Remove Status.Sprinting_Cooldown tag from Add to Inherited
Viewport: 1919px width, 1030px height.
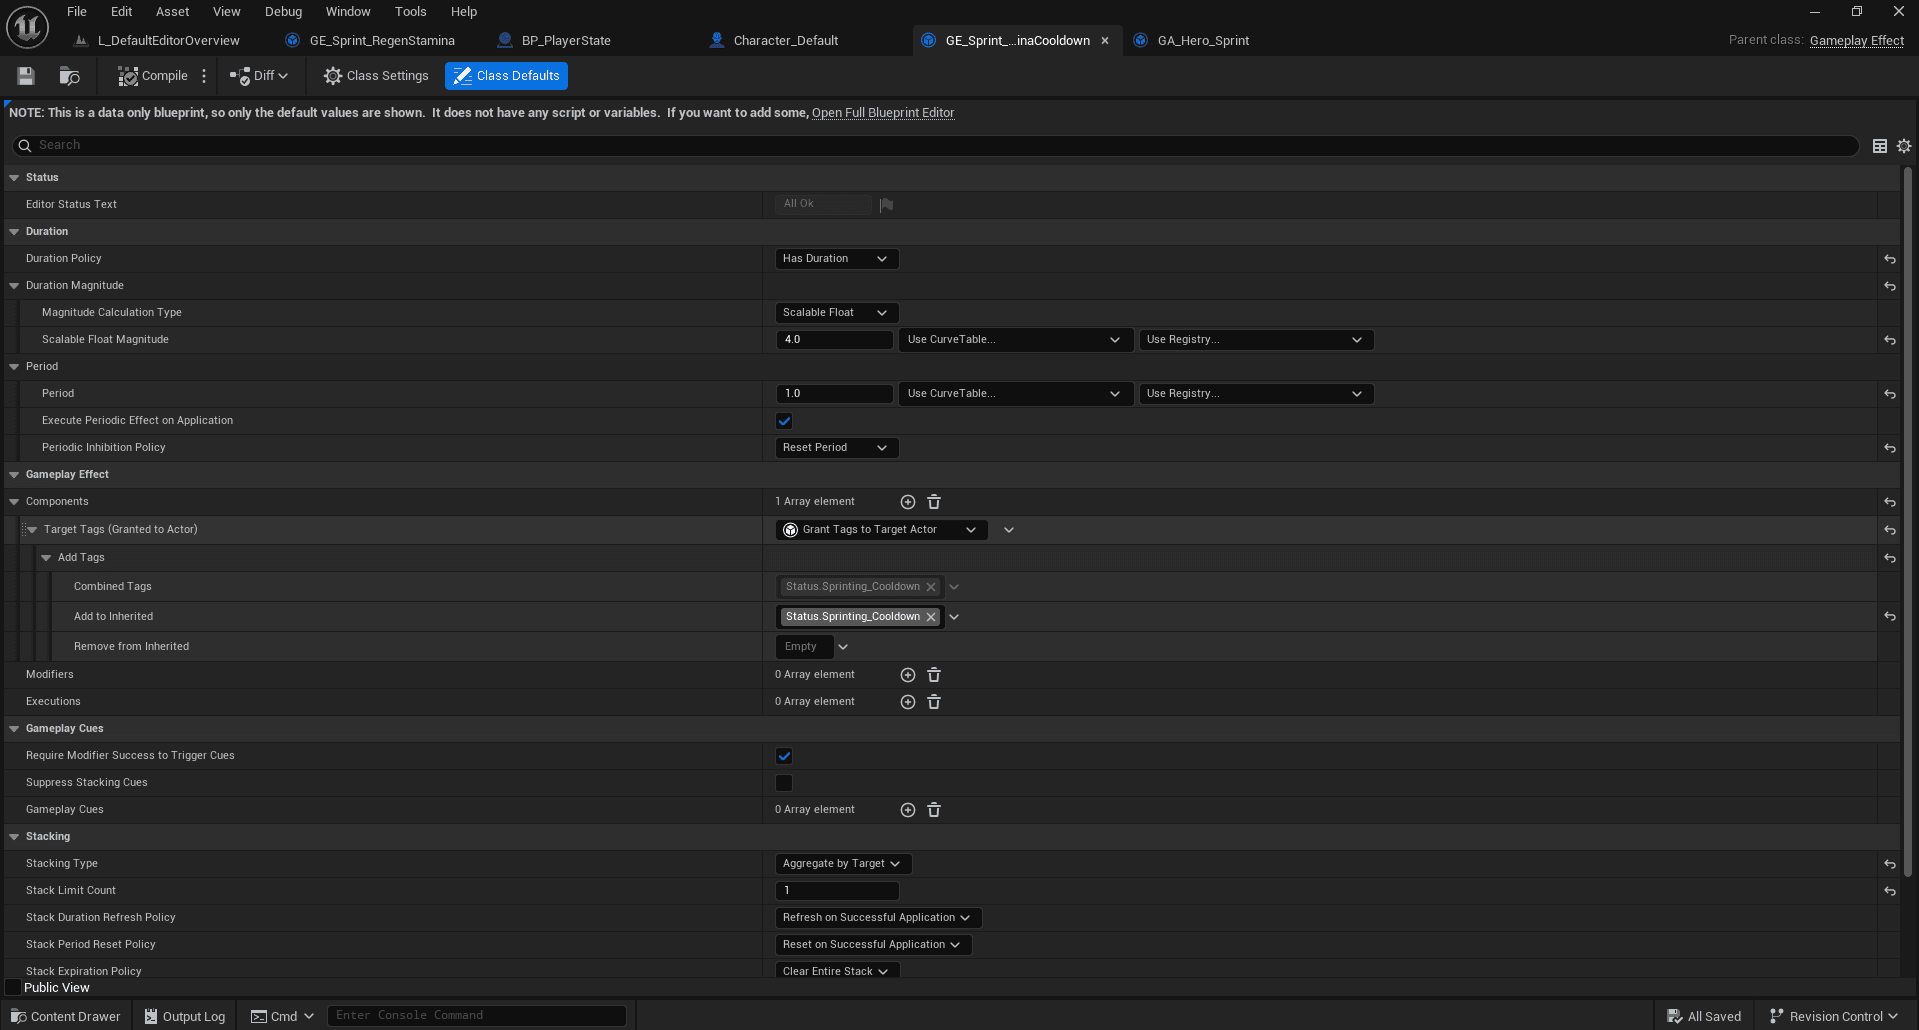tap(931, 617)
